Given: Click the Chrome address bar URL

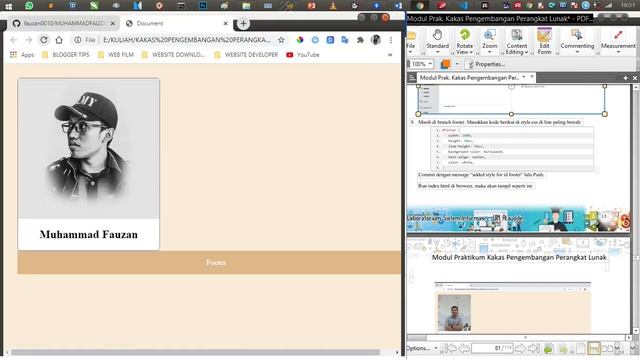Looking at the screenshot, I should click(x=187, y=40).
